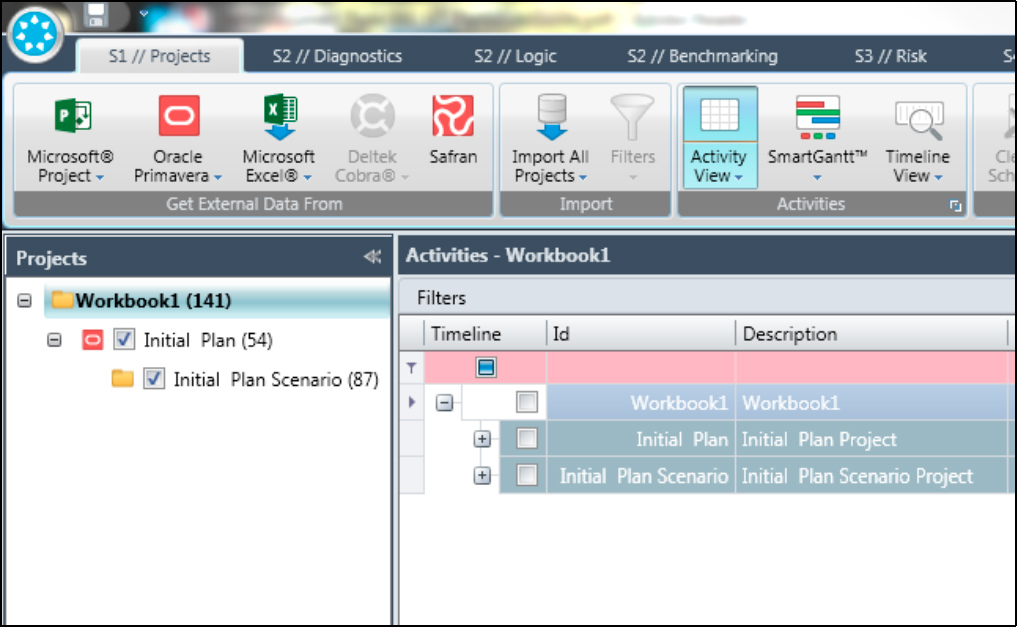Select Workbook1 Description cell
1017x627 pixels.
(872, 403)
